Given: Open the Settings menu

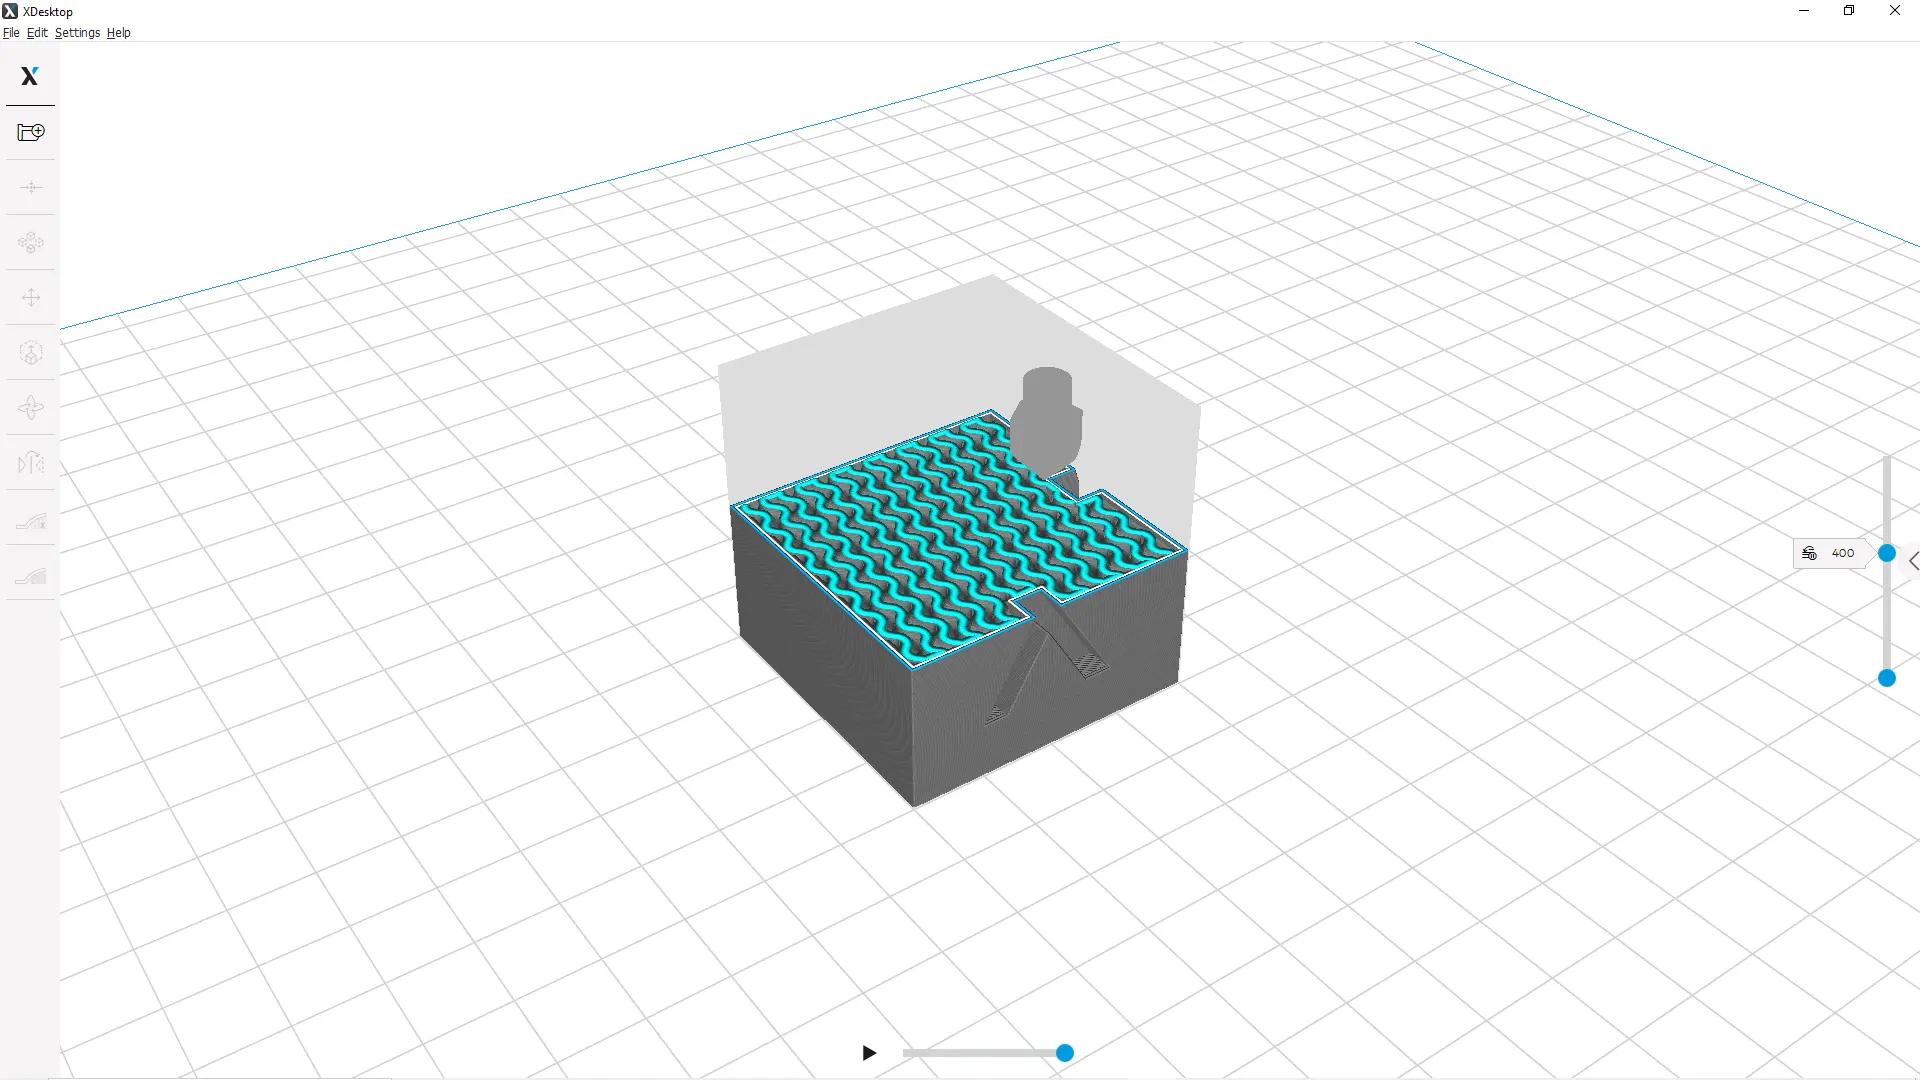Looking at the screenshot, I should [76, 32].
